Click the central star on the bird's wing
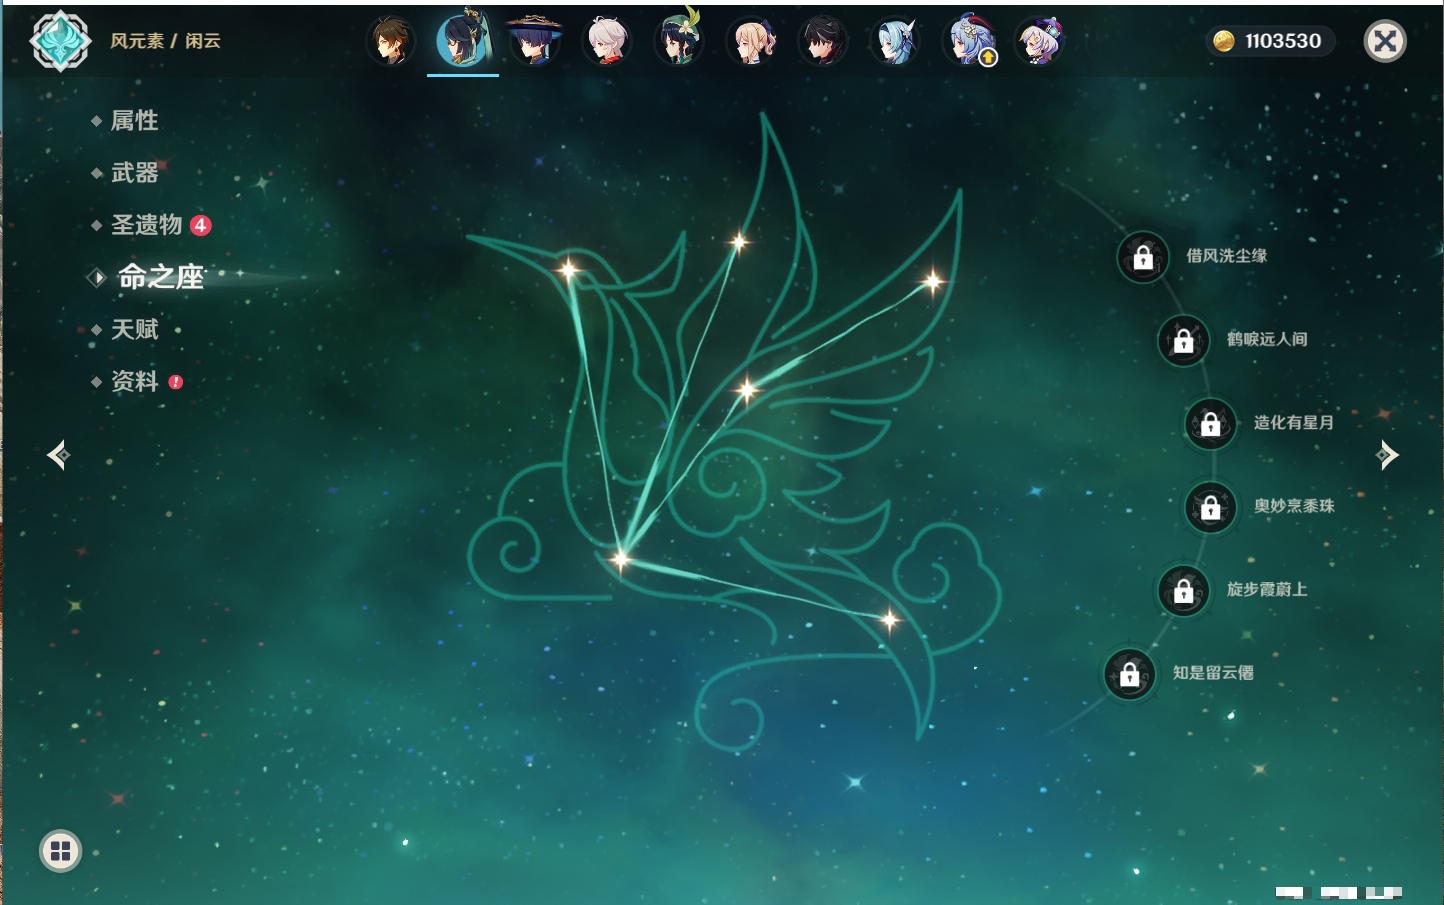The image size is (1444, 905). click(746, 389)
